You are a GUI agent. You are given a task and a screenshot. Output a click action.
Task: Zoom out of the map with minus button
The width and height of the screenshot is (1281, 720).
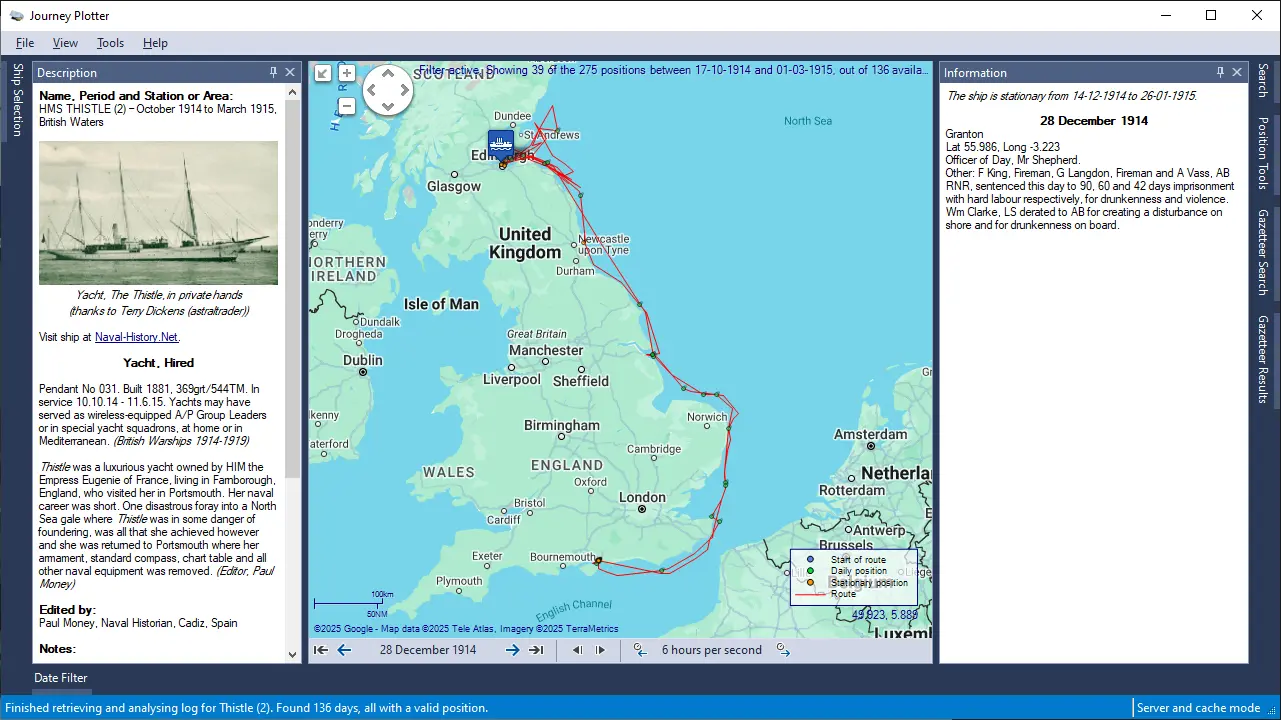[x=347, y=106]
